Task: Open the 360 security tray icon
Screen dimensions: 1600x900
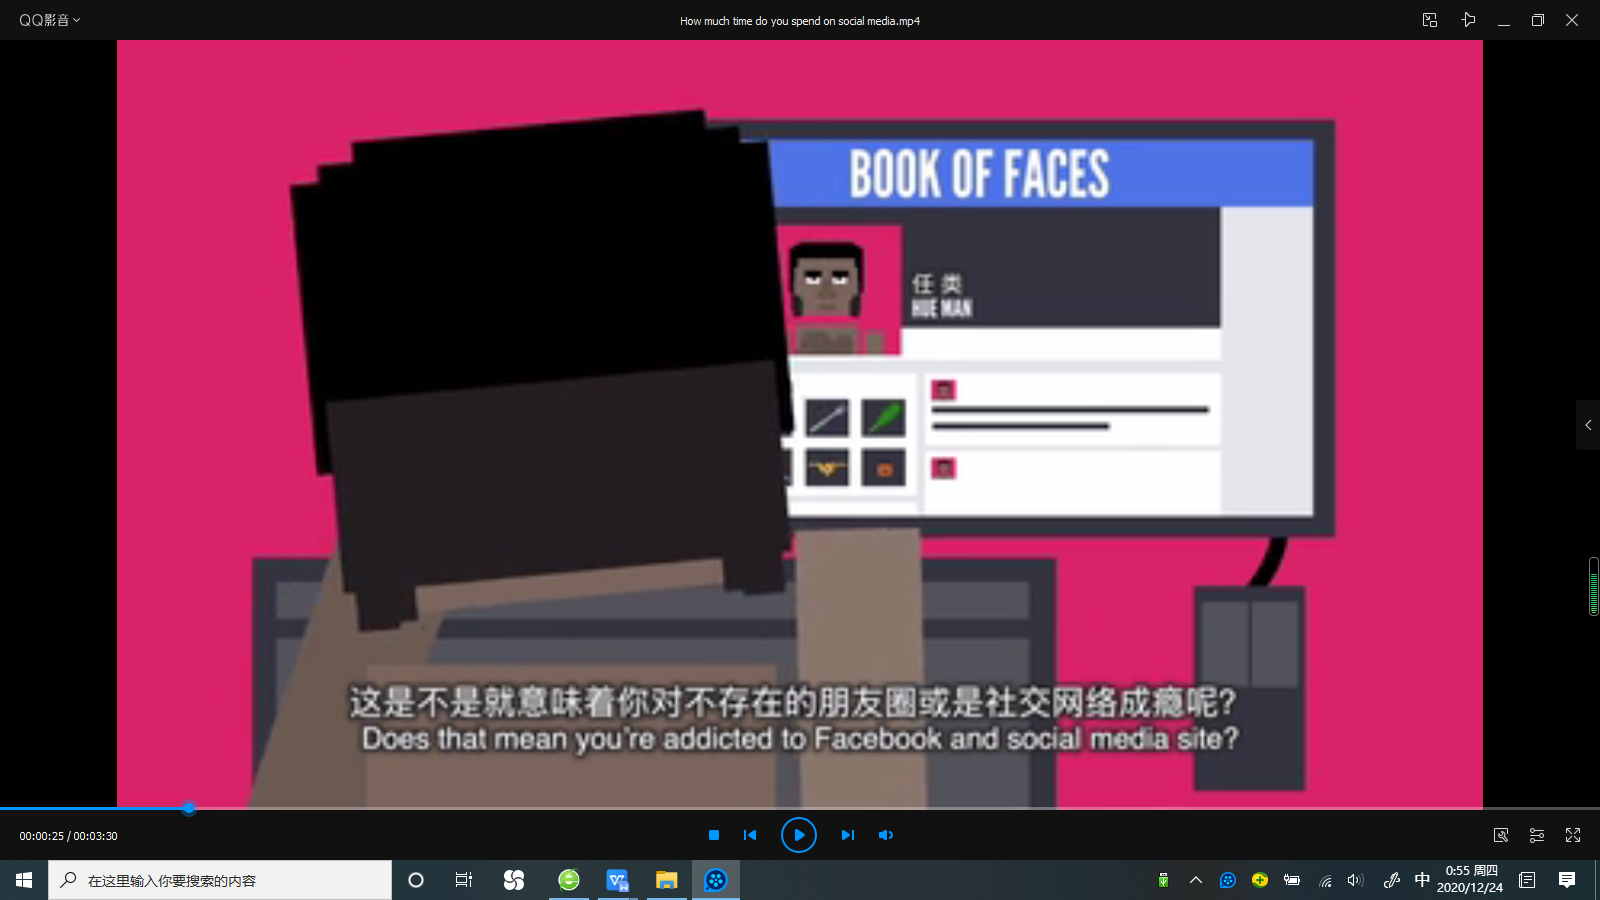Action: click(x=1260, y=880)
